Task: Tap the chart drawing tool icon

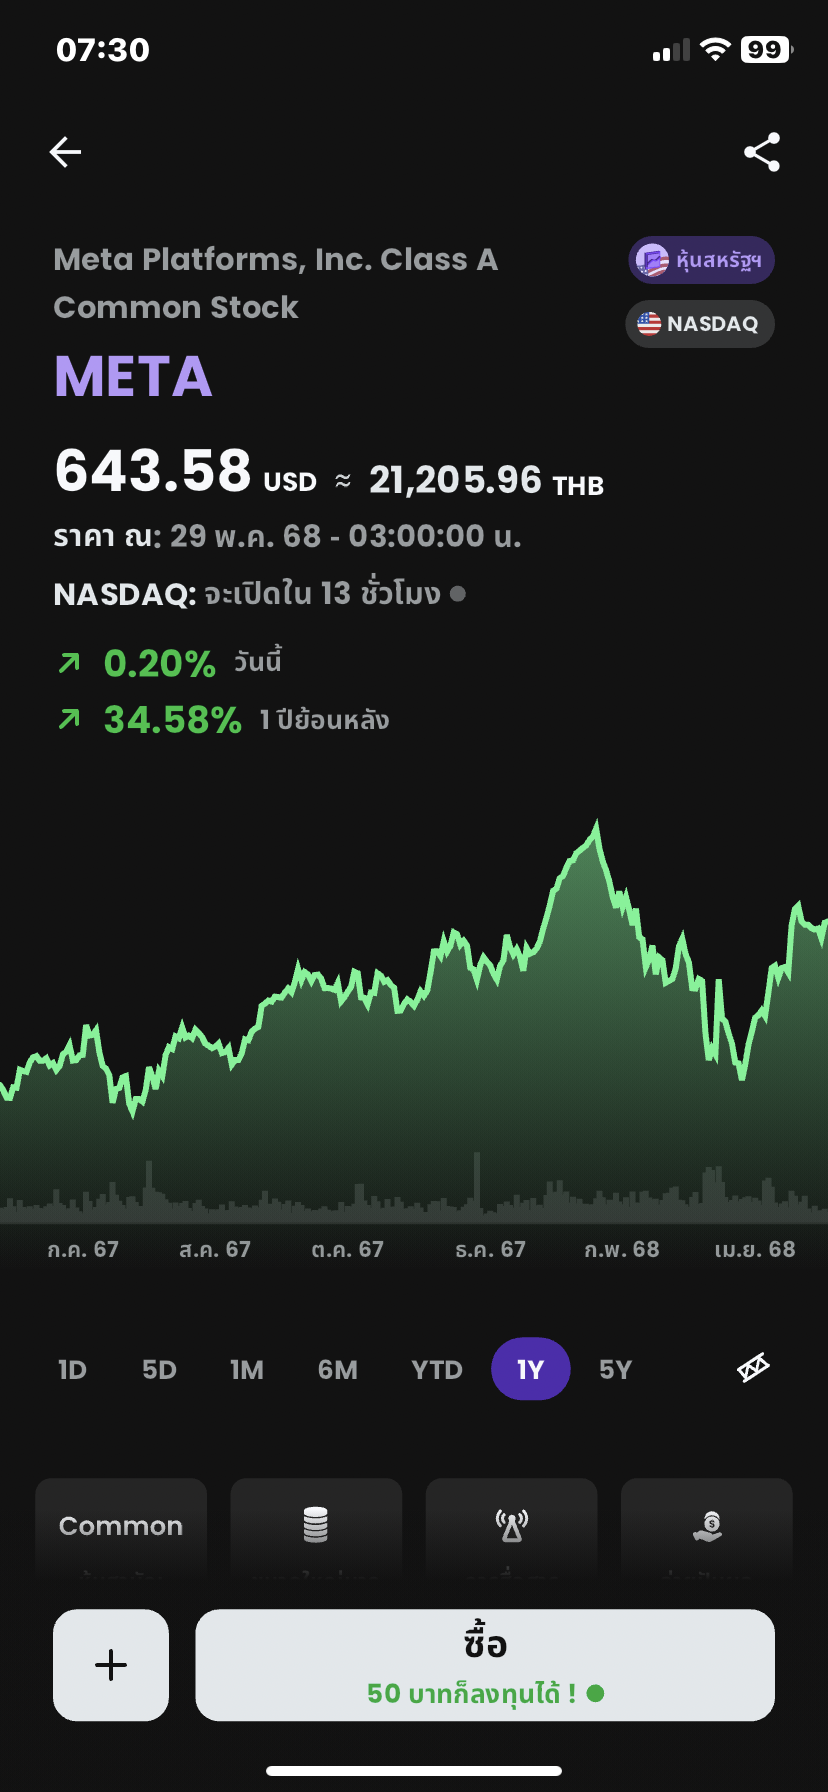Action: coord(753,1367)
